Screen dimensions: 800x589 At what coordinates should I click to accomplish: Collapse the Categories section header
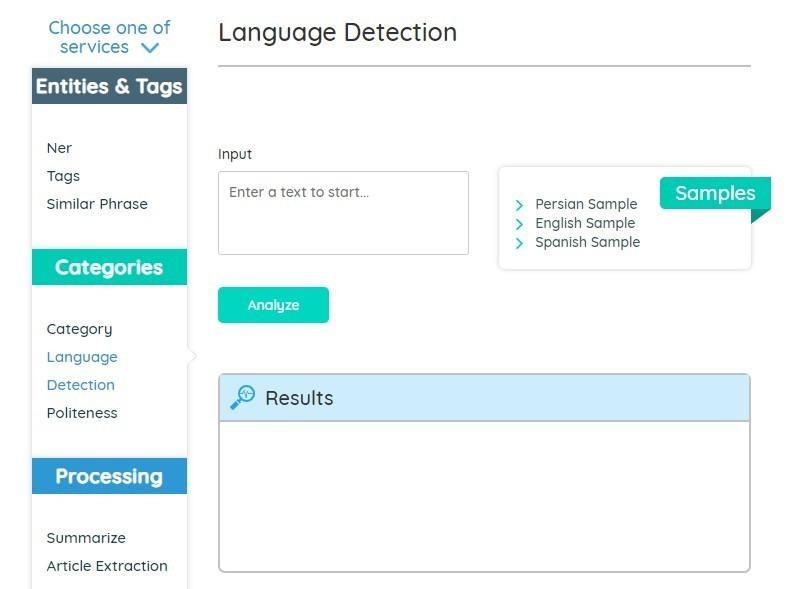pos(109,268)
